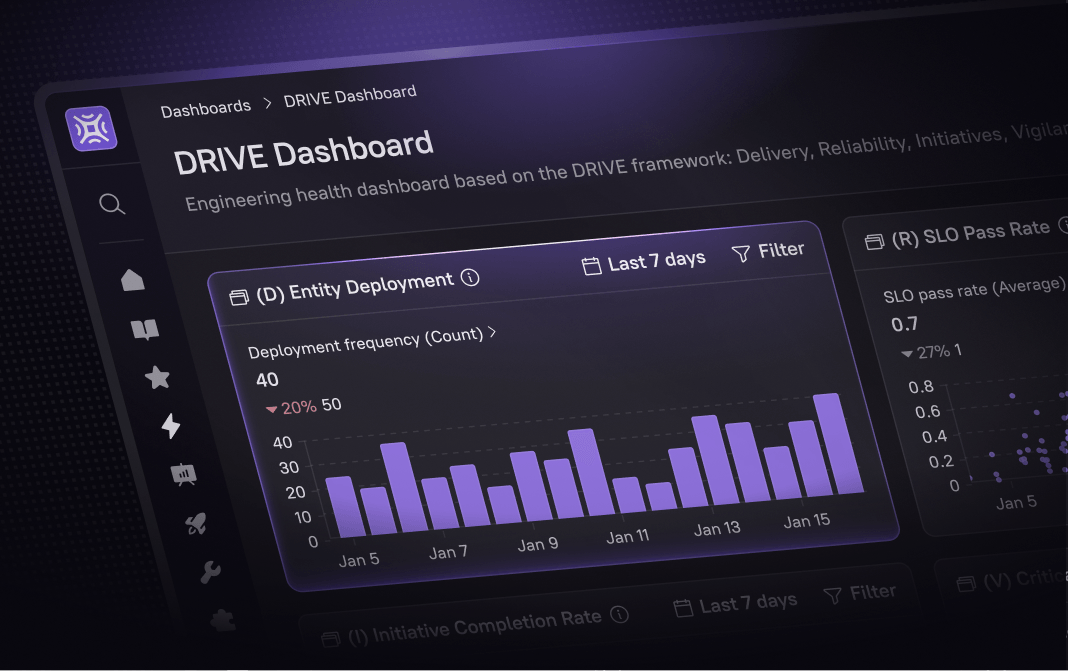Open Last 7 days on Initiative Completion Rate
This screenshot has height=671, width=1068.
(x=735, y=604)
